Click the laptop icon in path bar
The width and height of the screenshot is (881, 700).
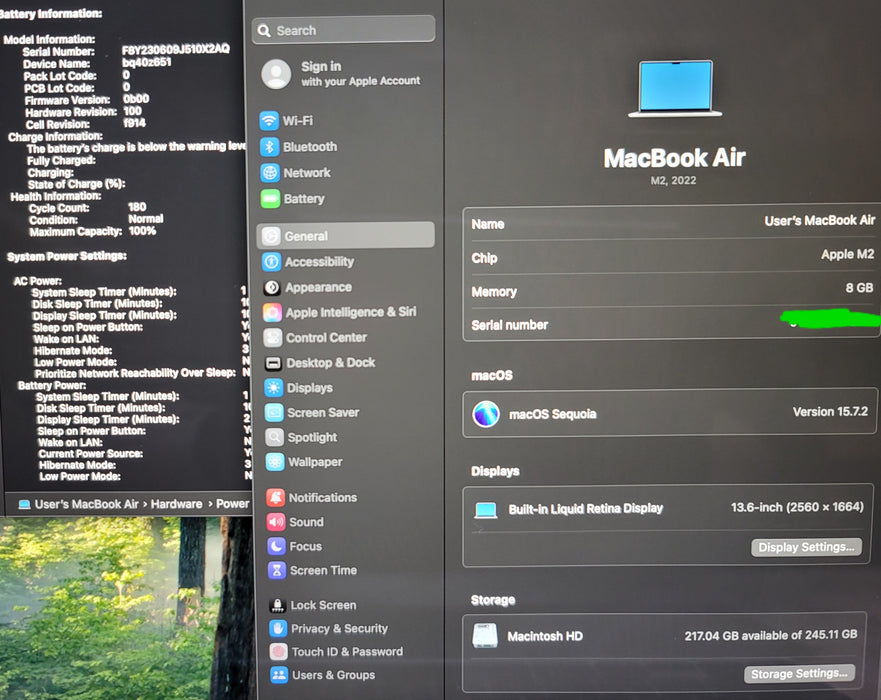(24, 504)
